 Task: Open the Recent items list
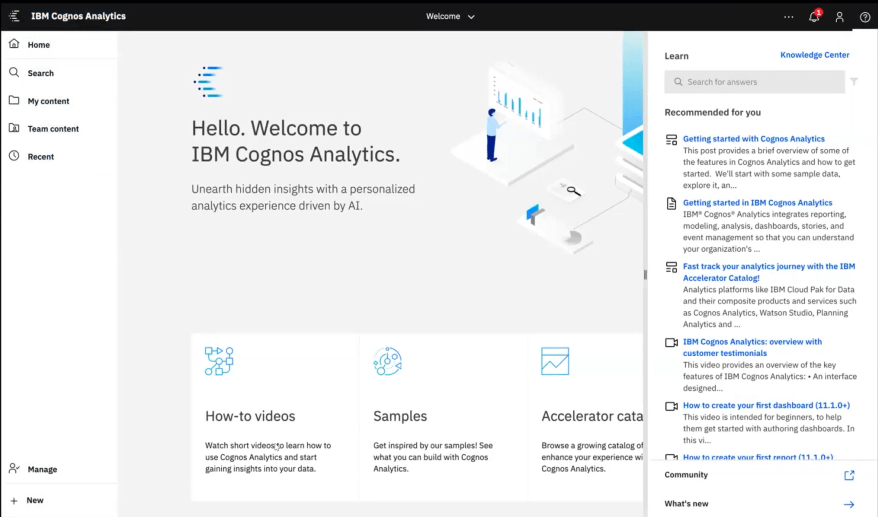coord(40,157)
